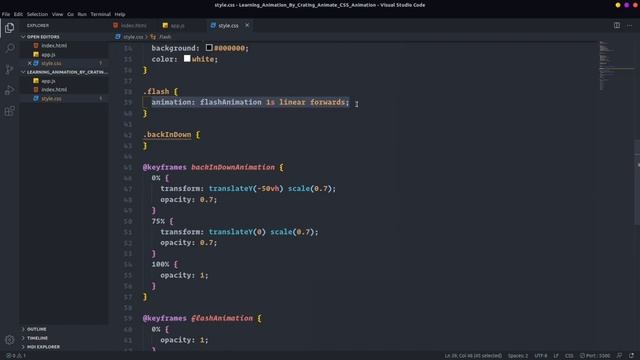Click the notifications bell in status bar
Viewport: 640px width, 360px height.
631,356
